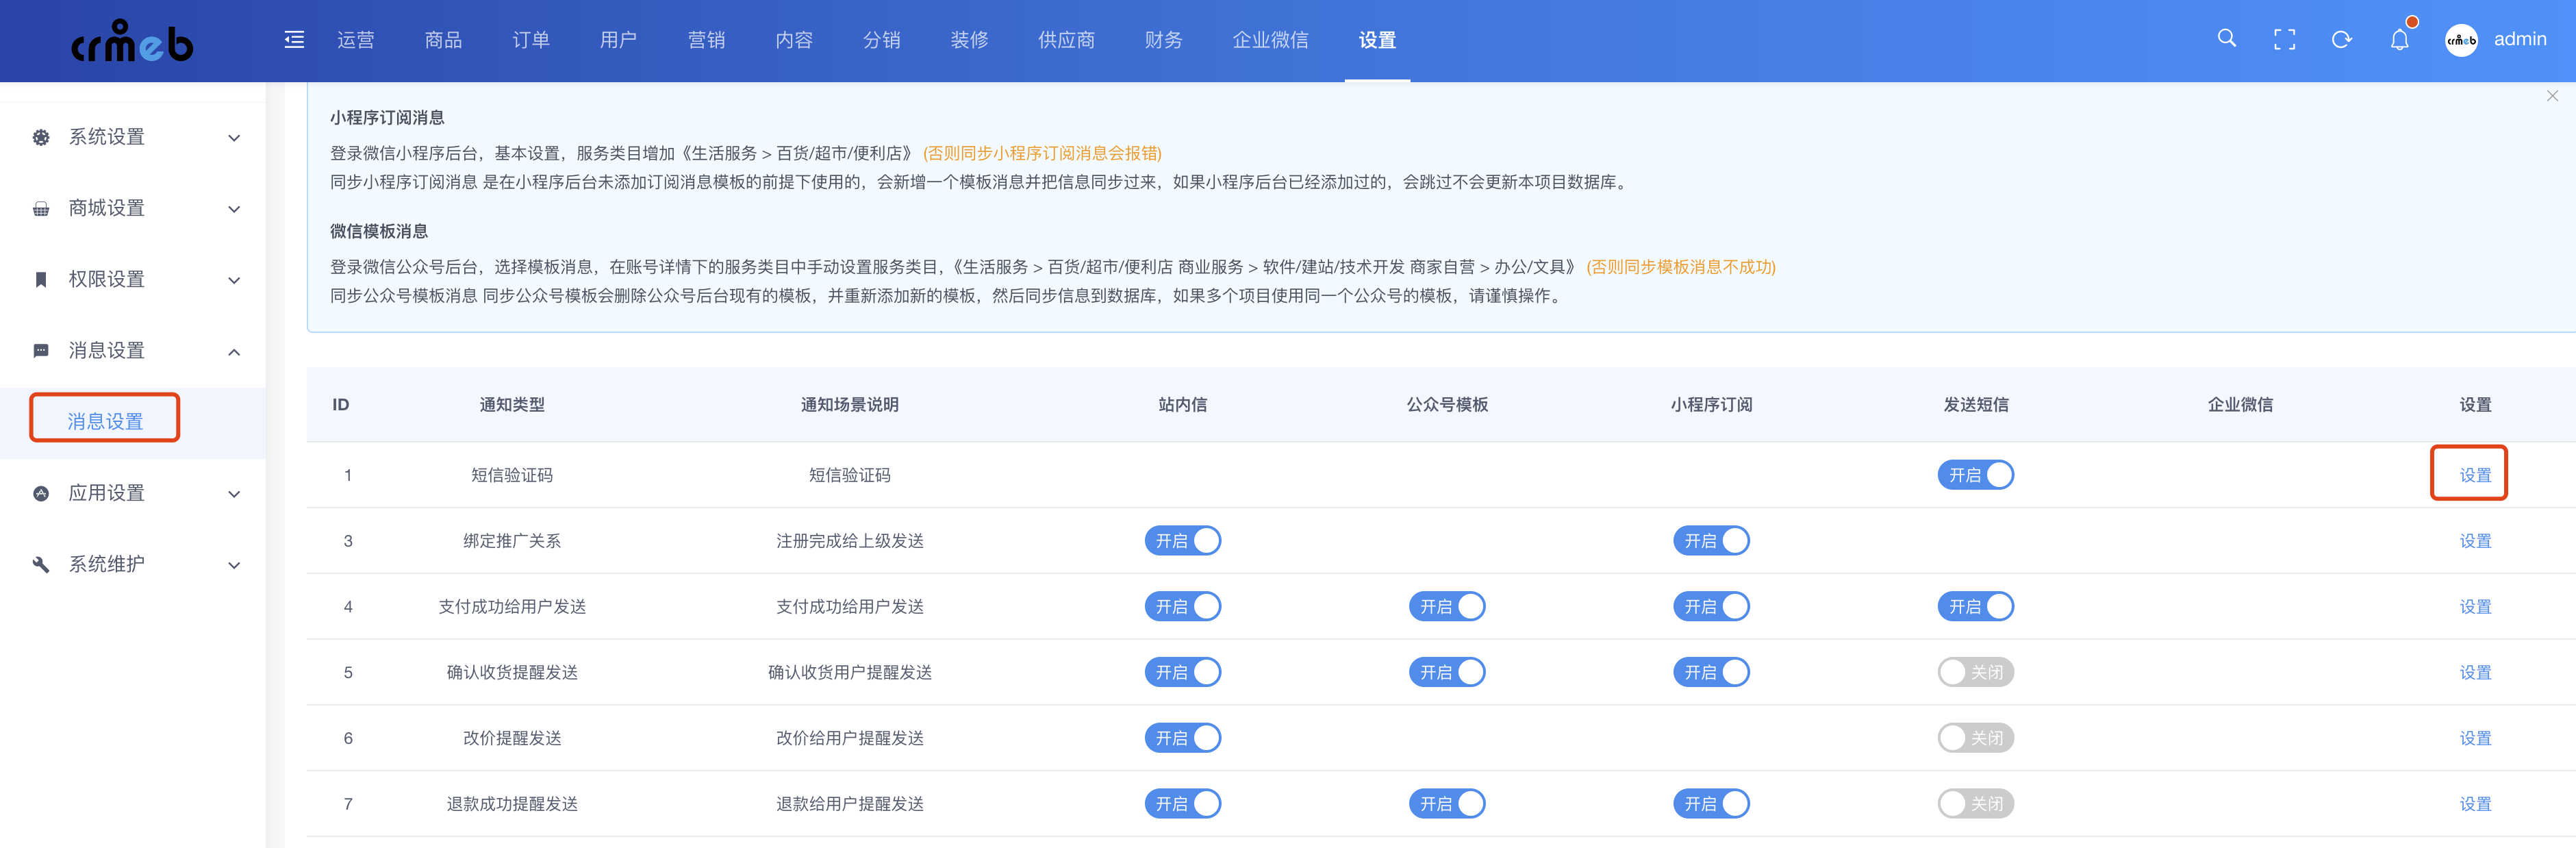This screenshot has width=2576, height=848.
Task: Open 设置 link for 绑定推广关系 row
Action: click(2475, 541)
